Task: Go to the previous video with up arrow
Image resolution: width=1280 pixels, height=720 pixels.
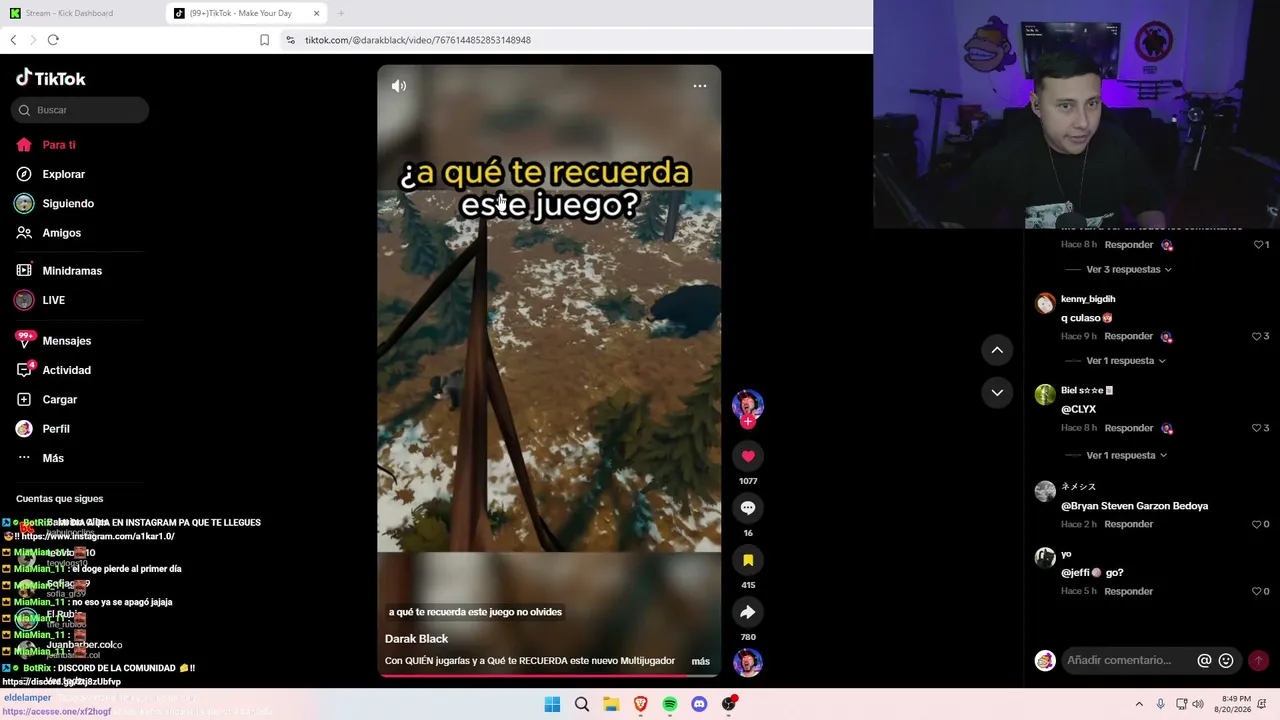Action: (997, 350)
